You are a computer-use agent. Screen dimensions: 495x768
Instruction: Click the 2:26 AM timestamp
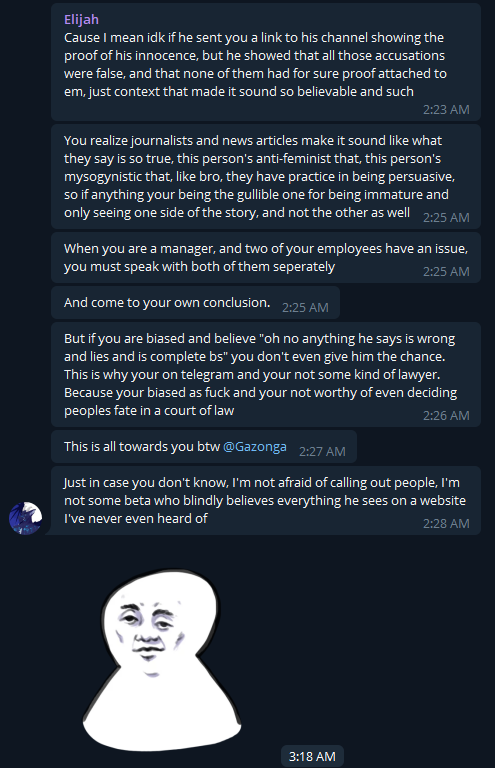click(x=446, y=415)
